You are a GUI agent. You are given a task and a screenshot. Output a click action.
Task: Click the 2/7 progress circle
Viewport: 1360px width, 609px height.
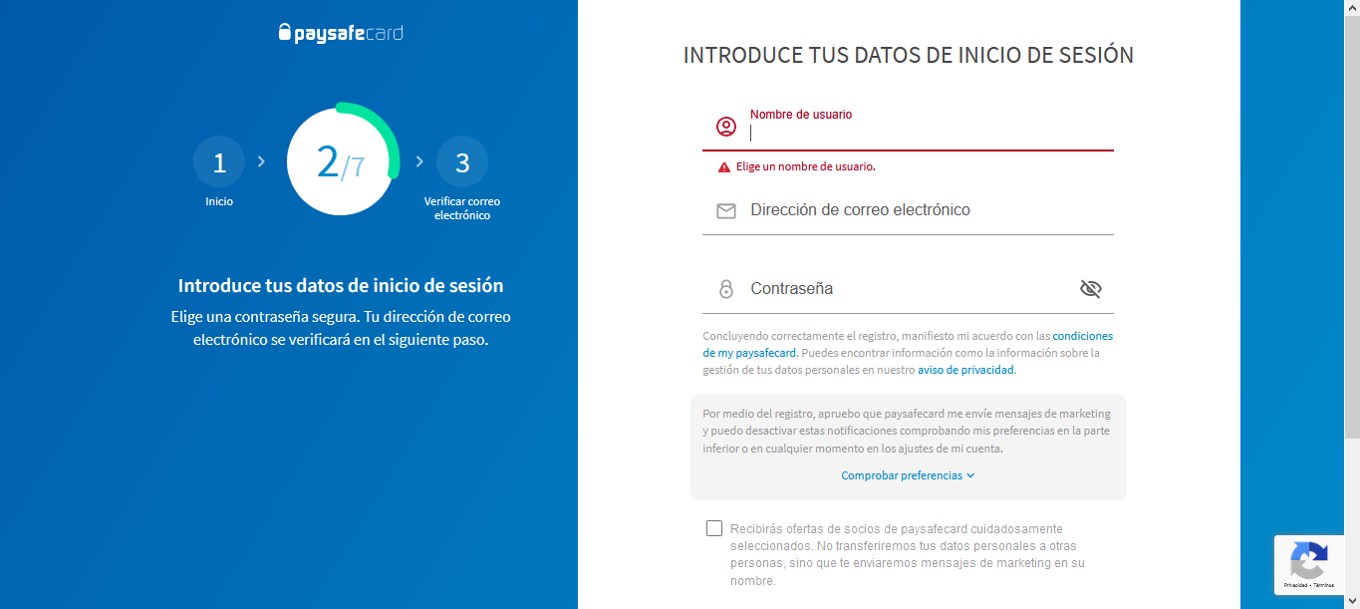(341, 162)
